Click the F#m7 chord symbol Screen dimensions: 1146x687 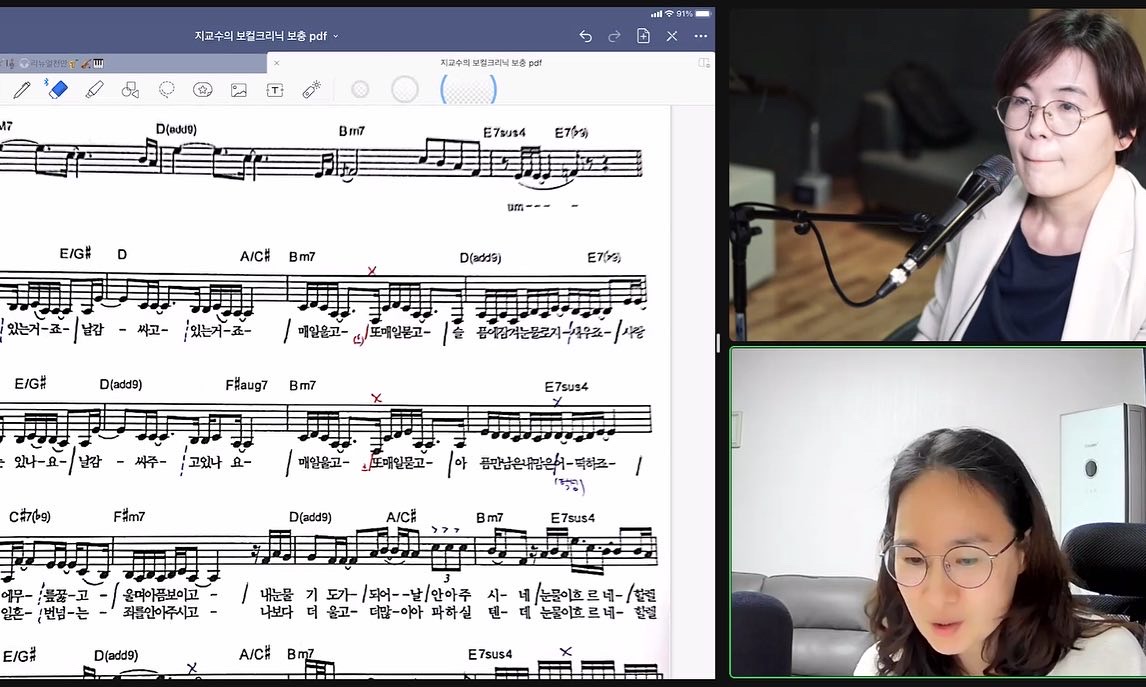tap(129, 517)
